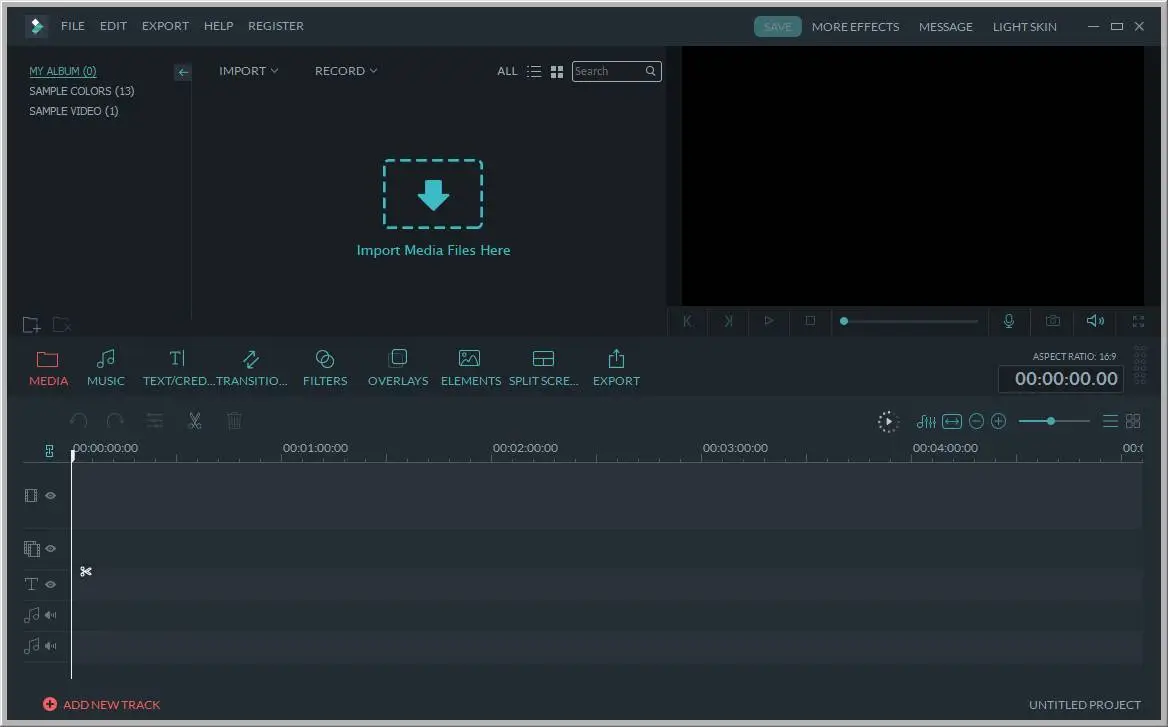Screen dimensions: 1168x727
Task: Click the 00:01:00:00 ruler mark
Action: (x=315, y=448)
